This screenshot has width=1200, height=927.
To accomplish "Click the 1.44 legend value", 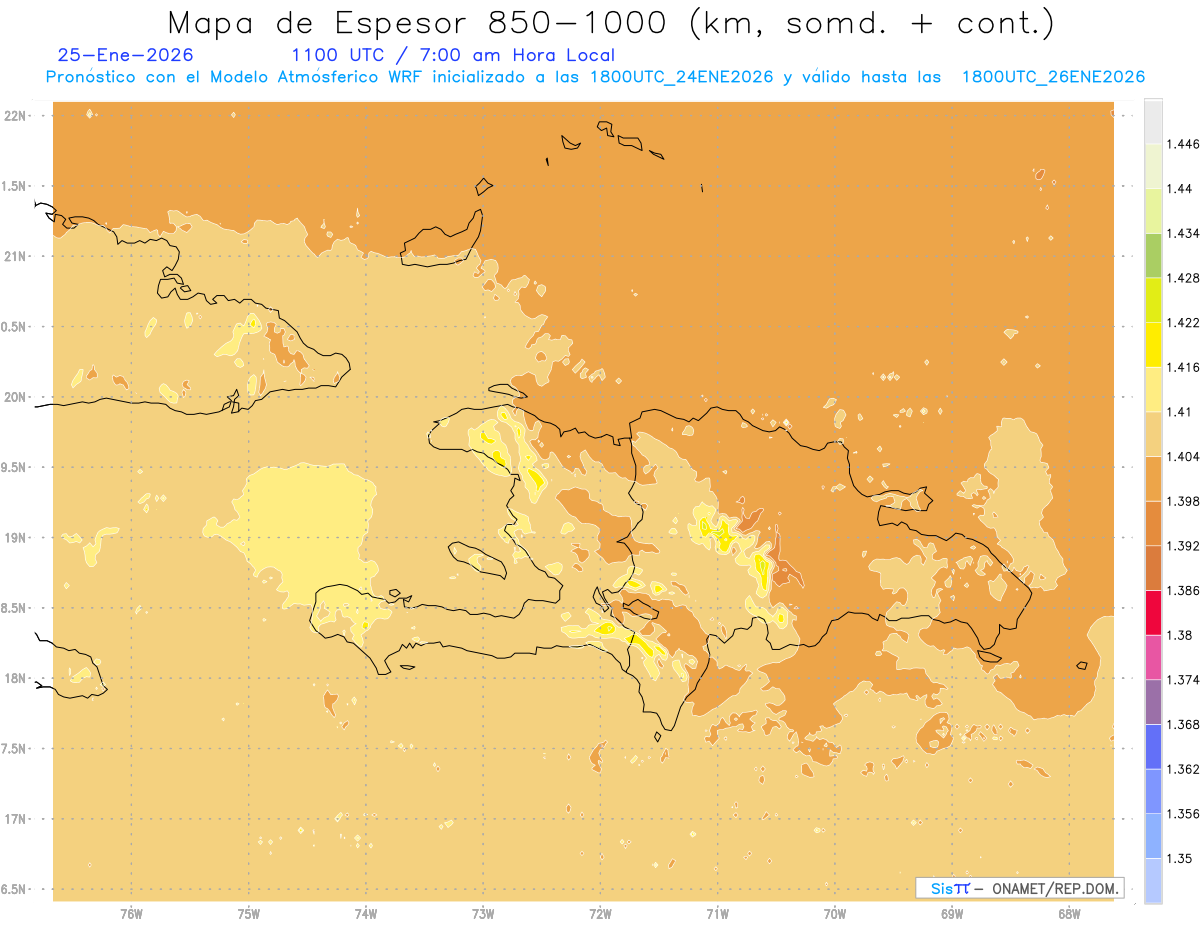I will click(x=1180, y=189).
